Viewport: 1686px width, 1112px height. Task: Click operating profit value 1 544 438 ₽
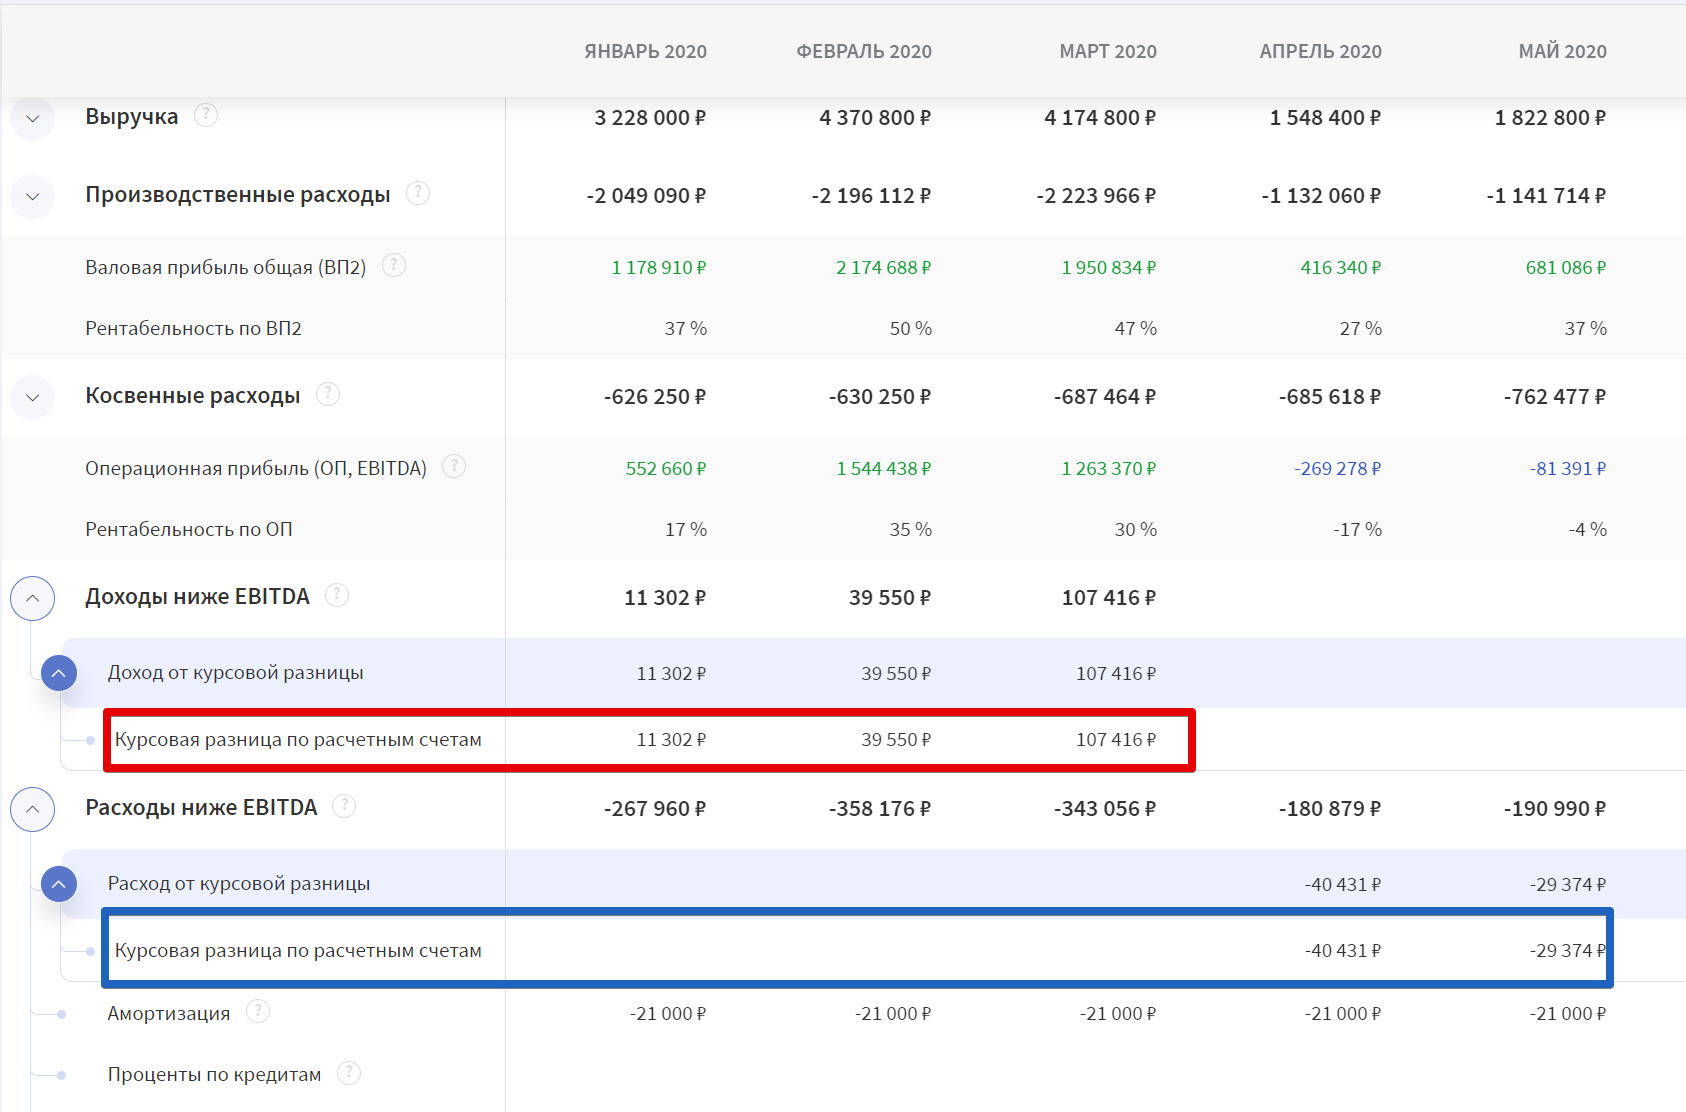click(884, 469)
